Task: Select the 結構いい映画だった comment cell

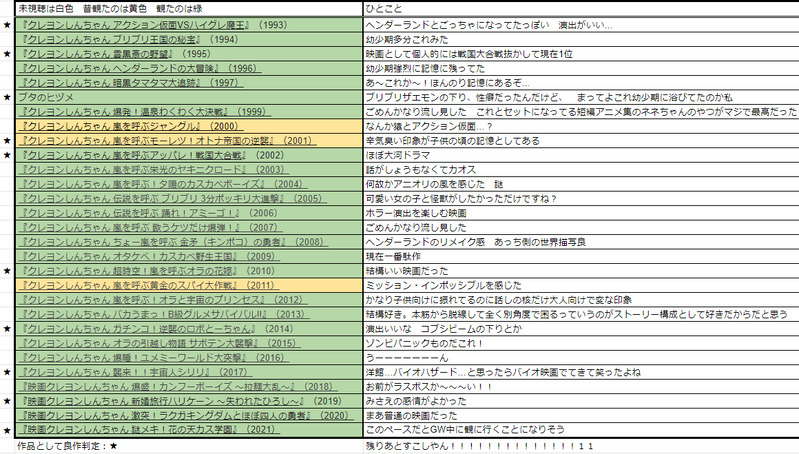Action: pos(581,271)
